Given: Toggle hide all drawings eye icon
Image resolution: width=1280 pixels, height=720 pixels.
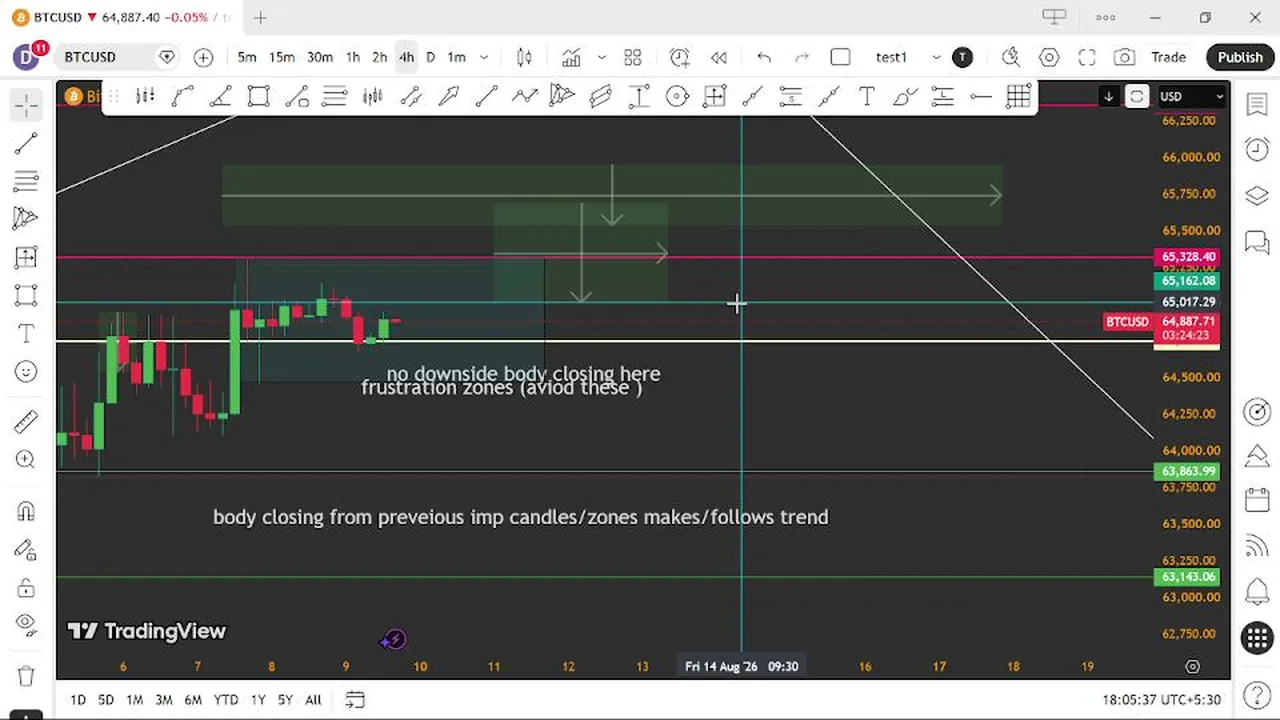Looking at the screenshot, I should point(26,625).
